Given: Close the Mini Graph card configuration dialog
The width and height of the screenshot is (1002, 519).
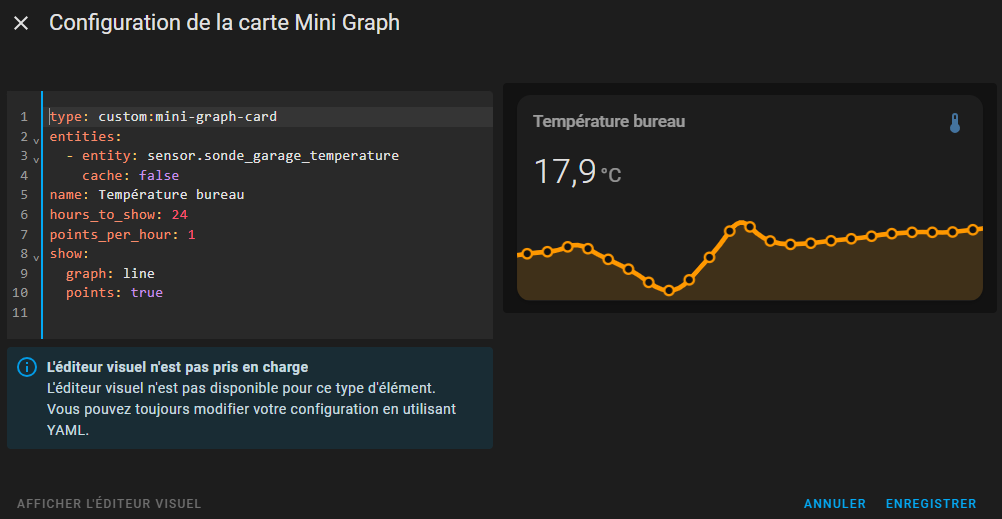Looking at the screenshot, I should click(x=21, y=23).
